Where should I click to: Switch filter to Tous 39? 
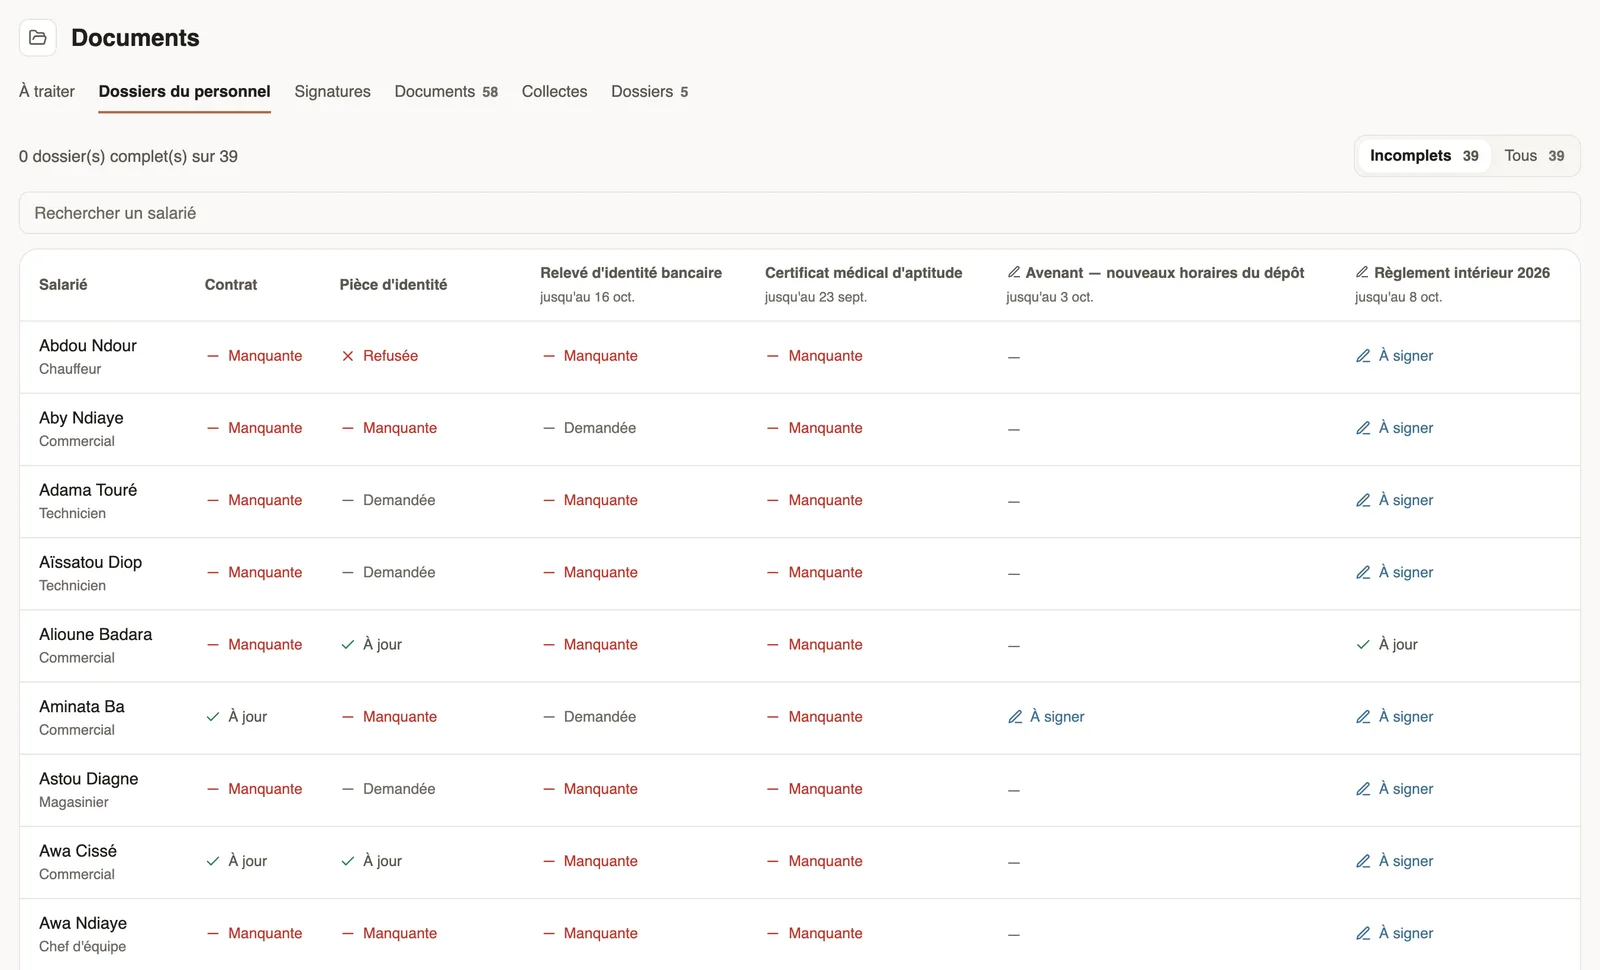[1534, 156]
